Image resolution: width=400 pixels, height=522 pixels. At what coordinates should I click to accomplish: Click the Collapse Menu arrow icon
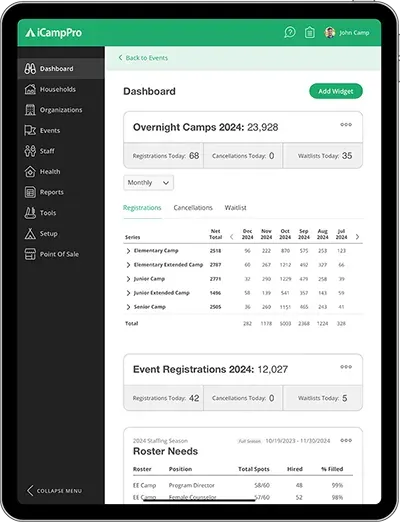(x=30, y=491)
